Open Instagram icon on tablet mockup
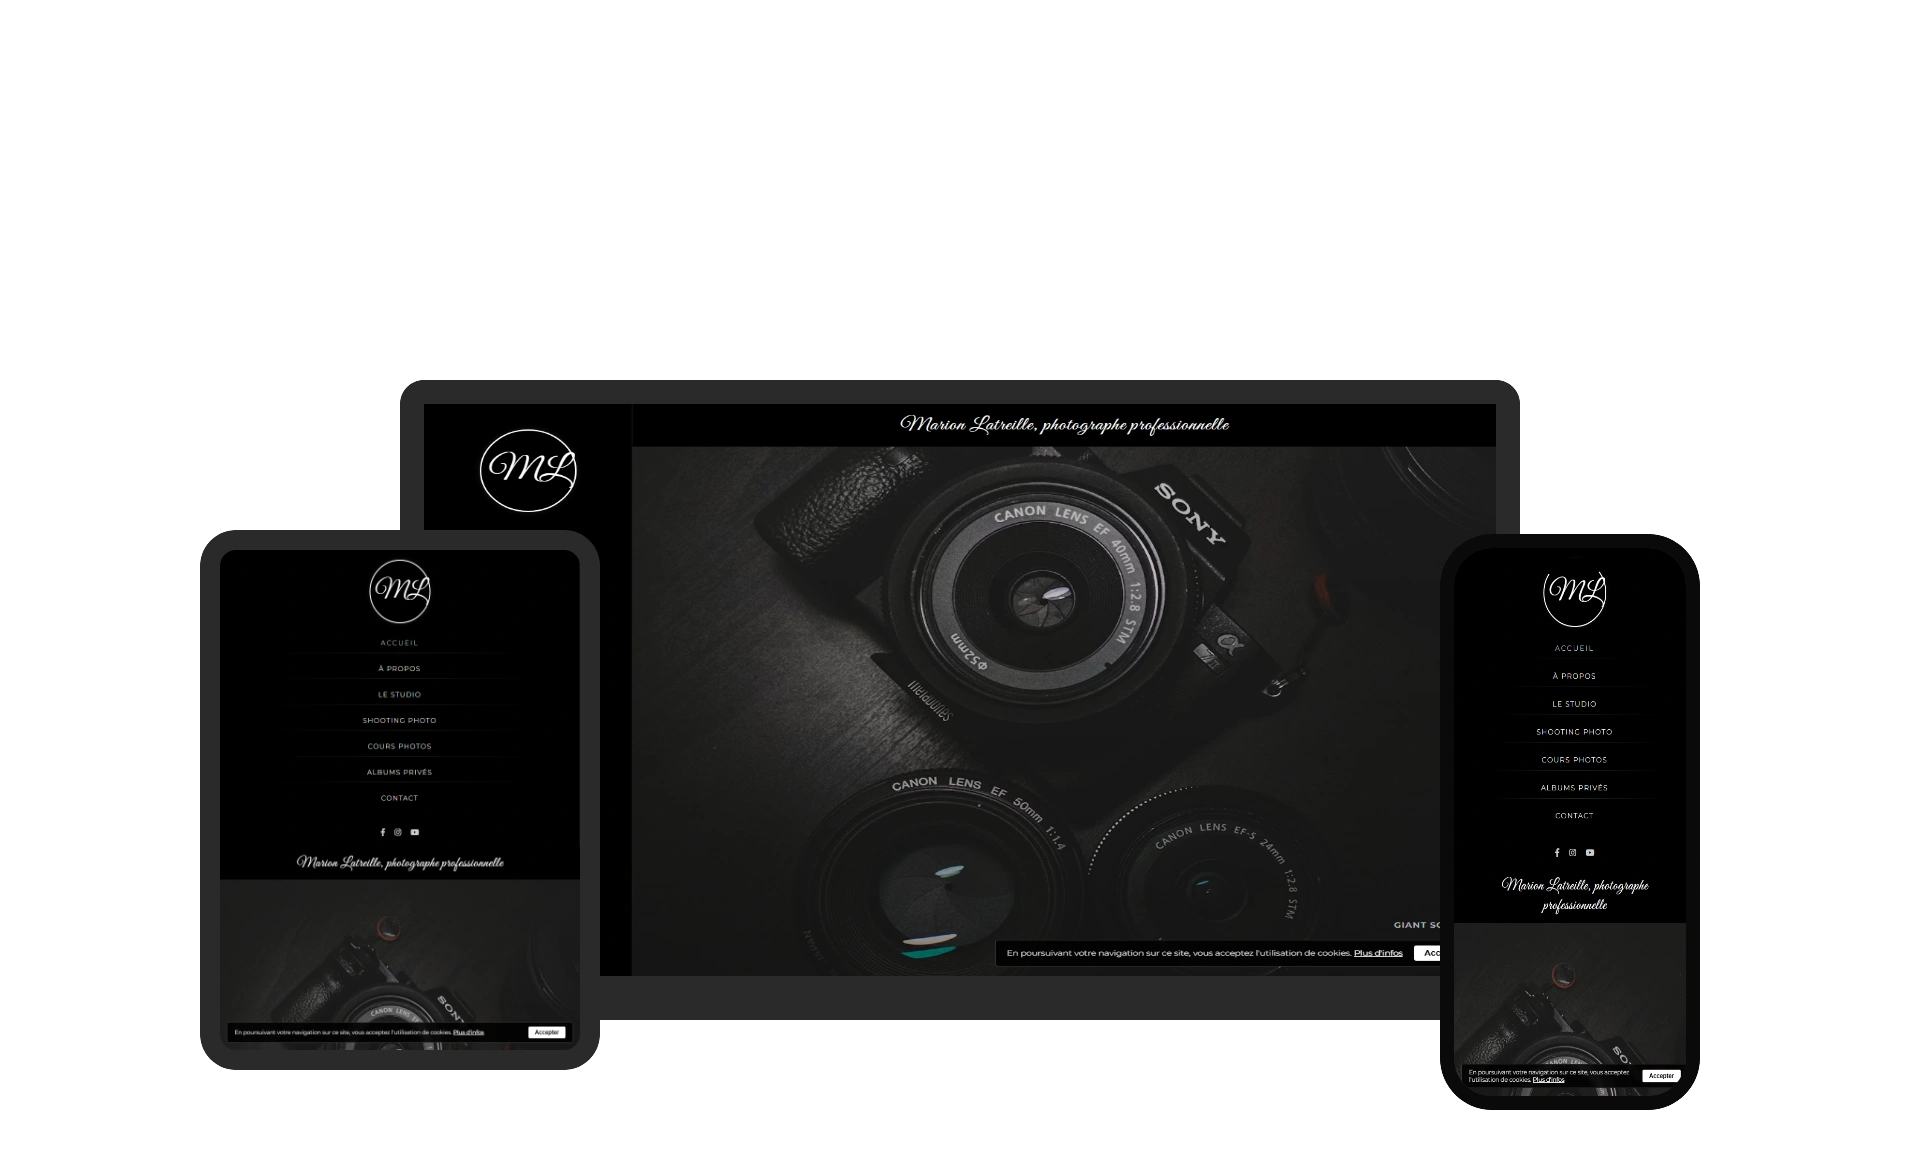The width and height of the screenshot is (1920, 1160). [x=398, y=832]
